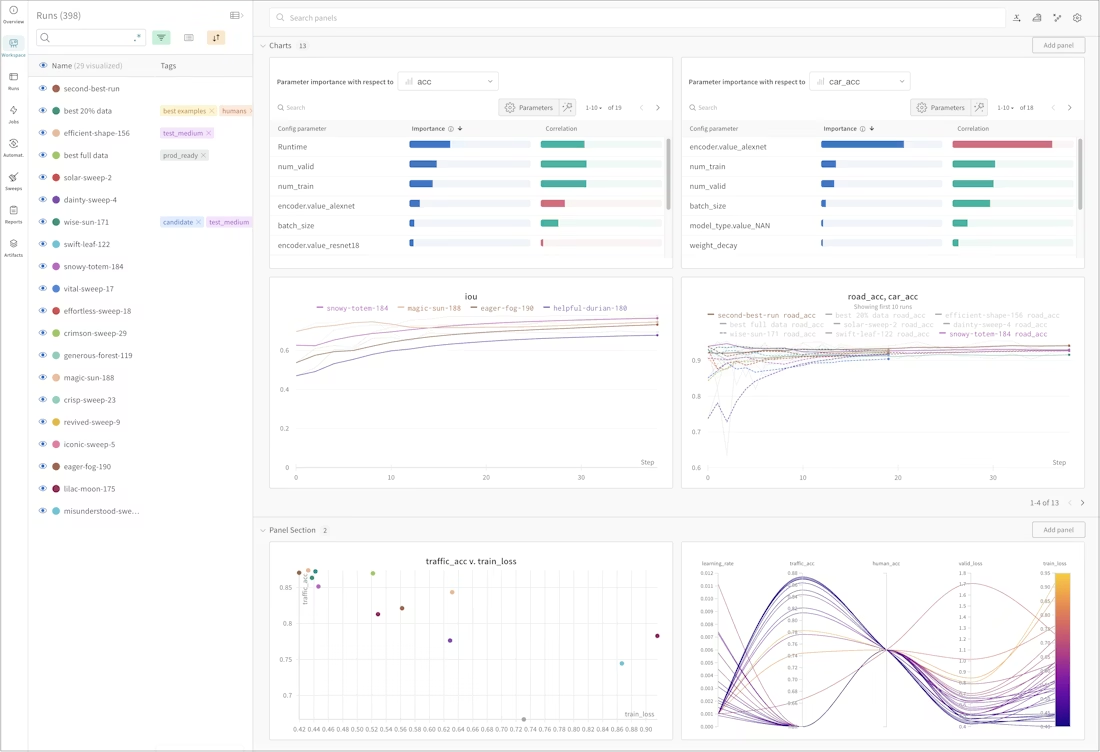Click Parameters button in acc panel
The height and width of the screenshot is (752, 1100).
click(x=530, y=107)
